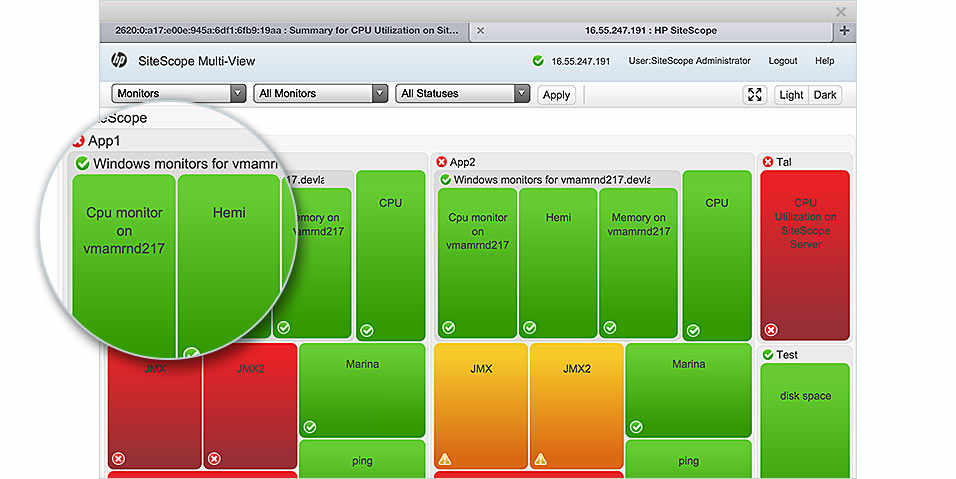Close the Summary for CPU Utilization tab
The image size is (956, 479).
coord(480,30)
